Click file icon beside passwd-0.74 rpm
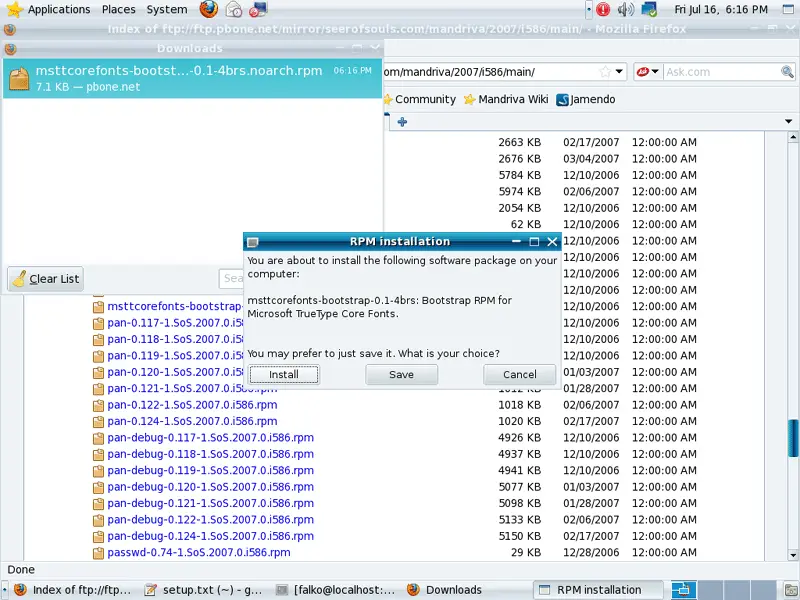 98,553
